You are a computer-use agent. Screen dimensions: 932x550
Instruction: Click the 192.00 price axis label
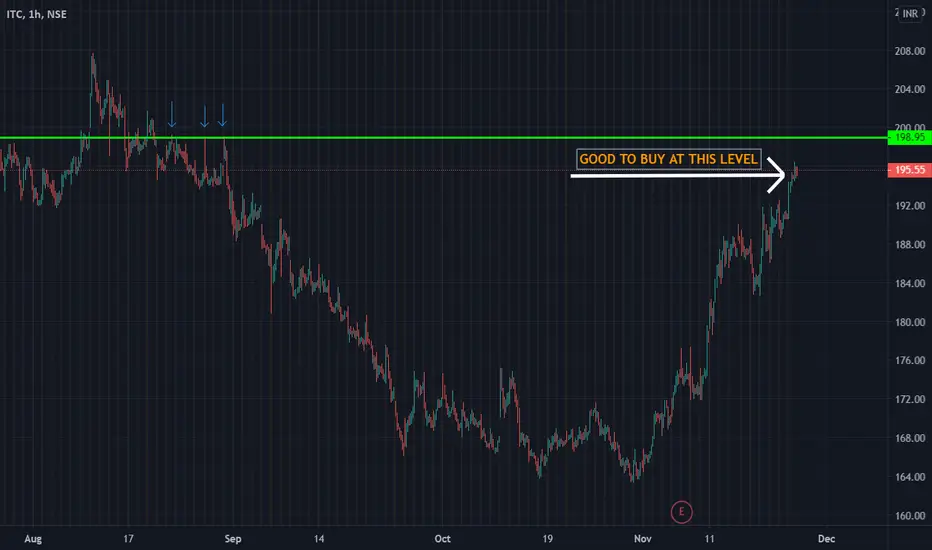click(909, 206)
